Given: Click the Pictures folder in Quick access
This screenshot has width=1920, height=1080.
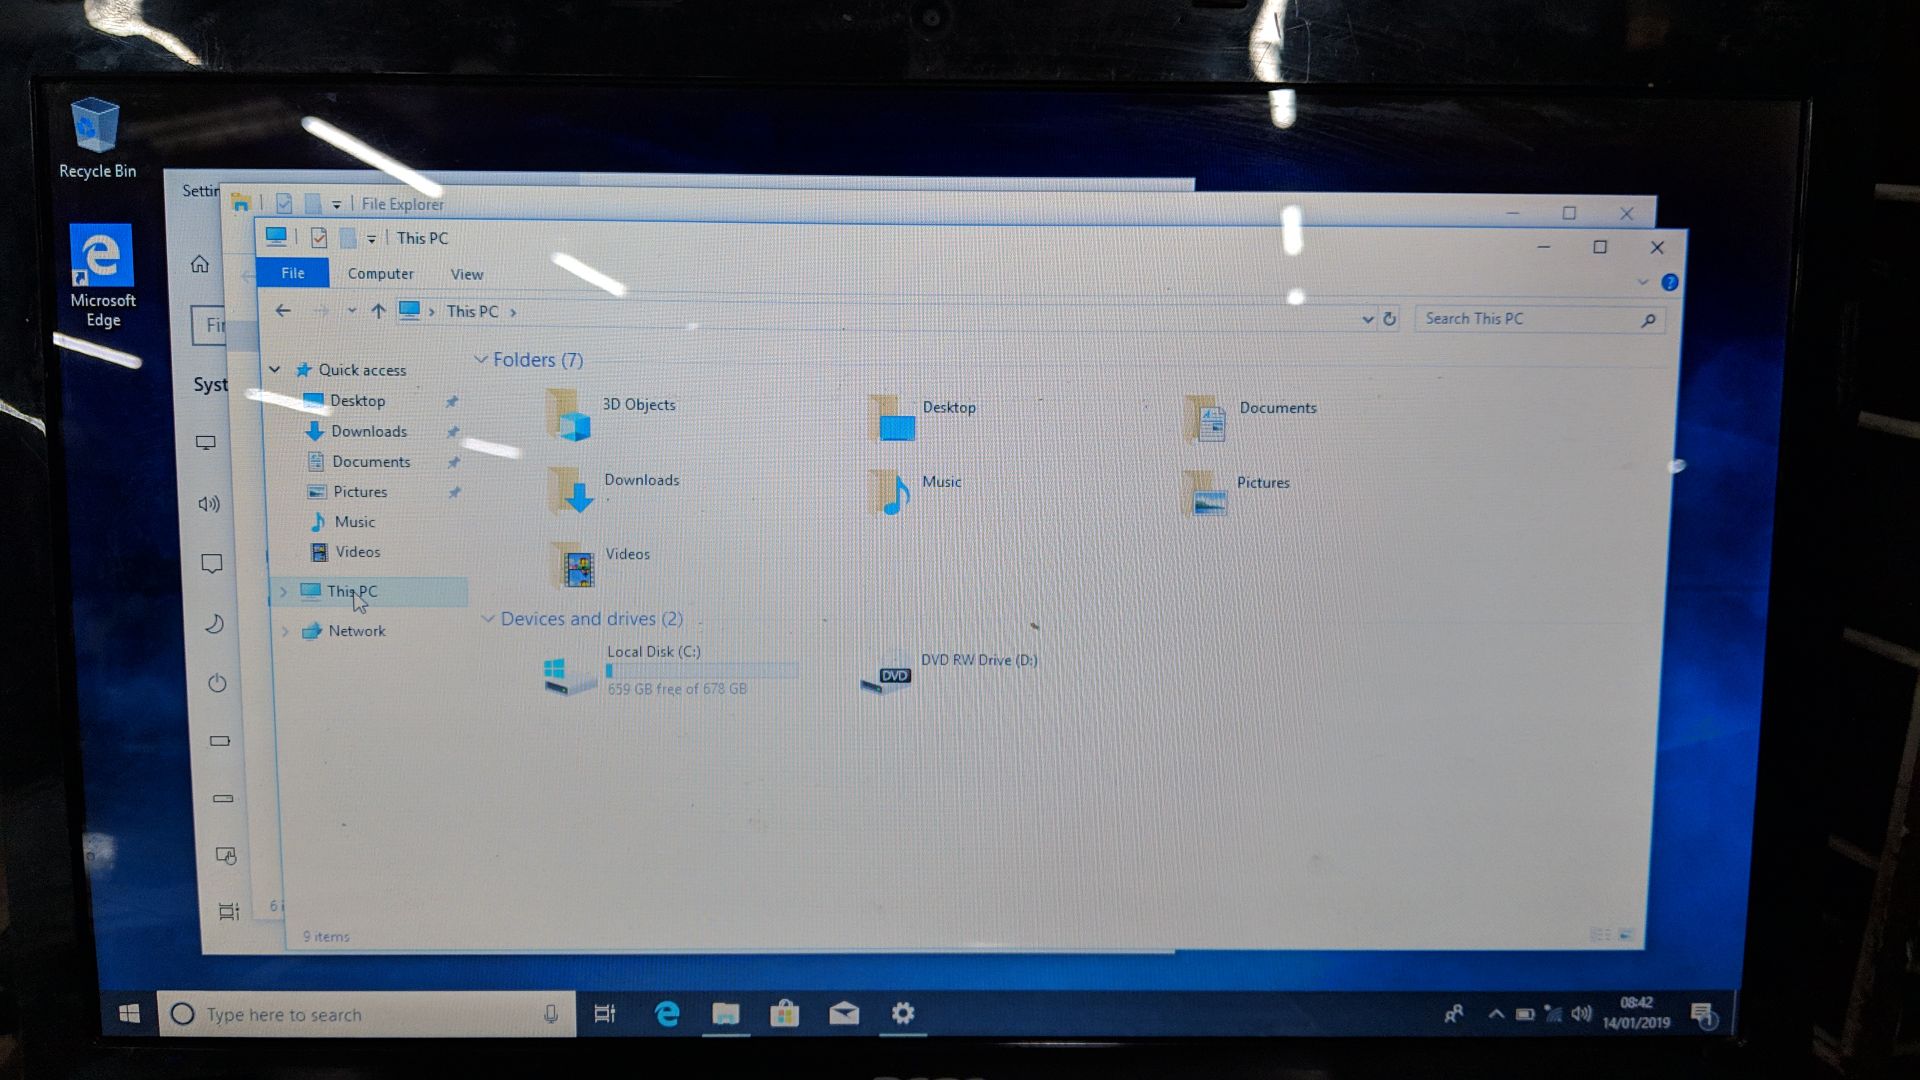Looking at the screenshot, I should (x=360, y=491).
